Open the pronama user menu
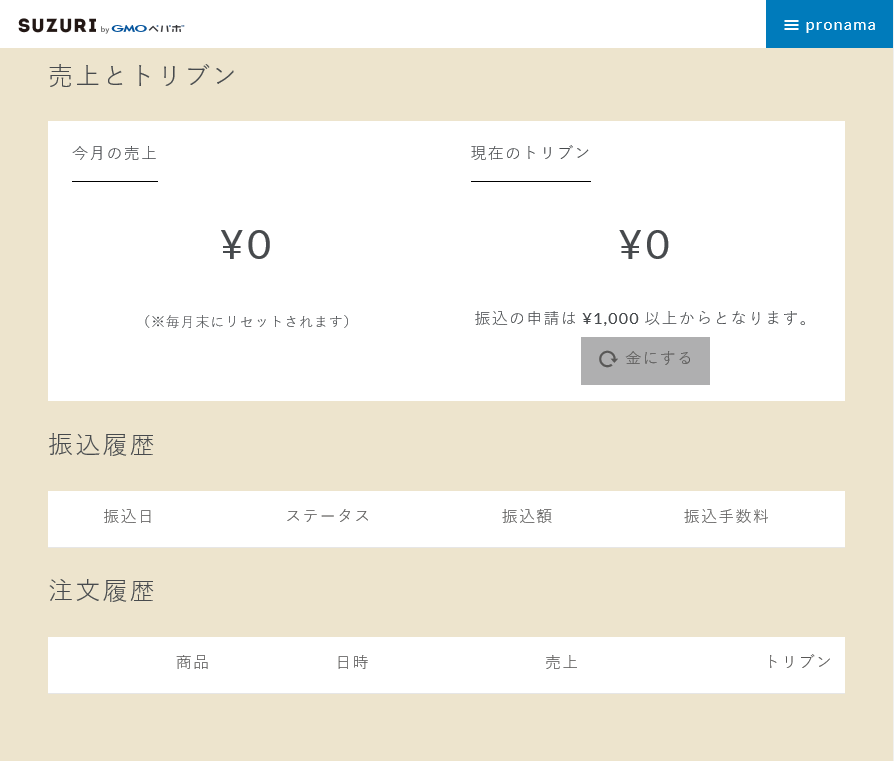Screen dimensions: 894x761 840,25
